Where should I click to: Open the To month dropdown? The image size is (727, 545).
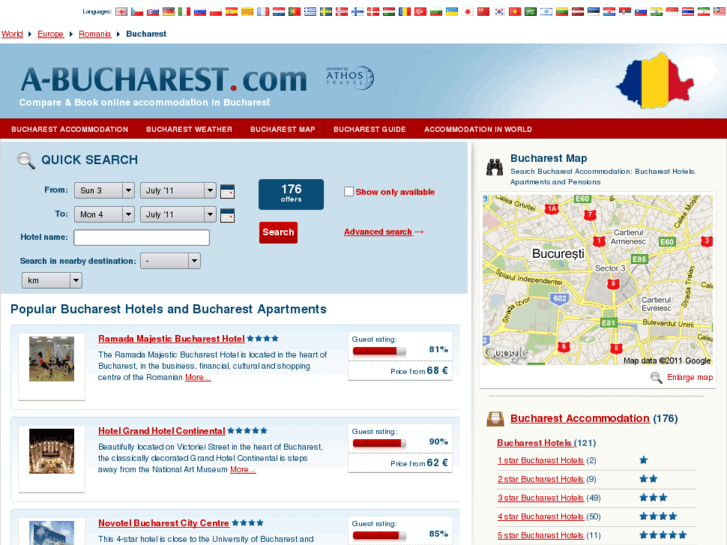tap(179, 214)
